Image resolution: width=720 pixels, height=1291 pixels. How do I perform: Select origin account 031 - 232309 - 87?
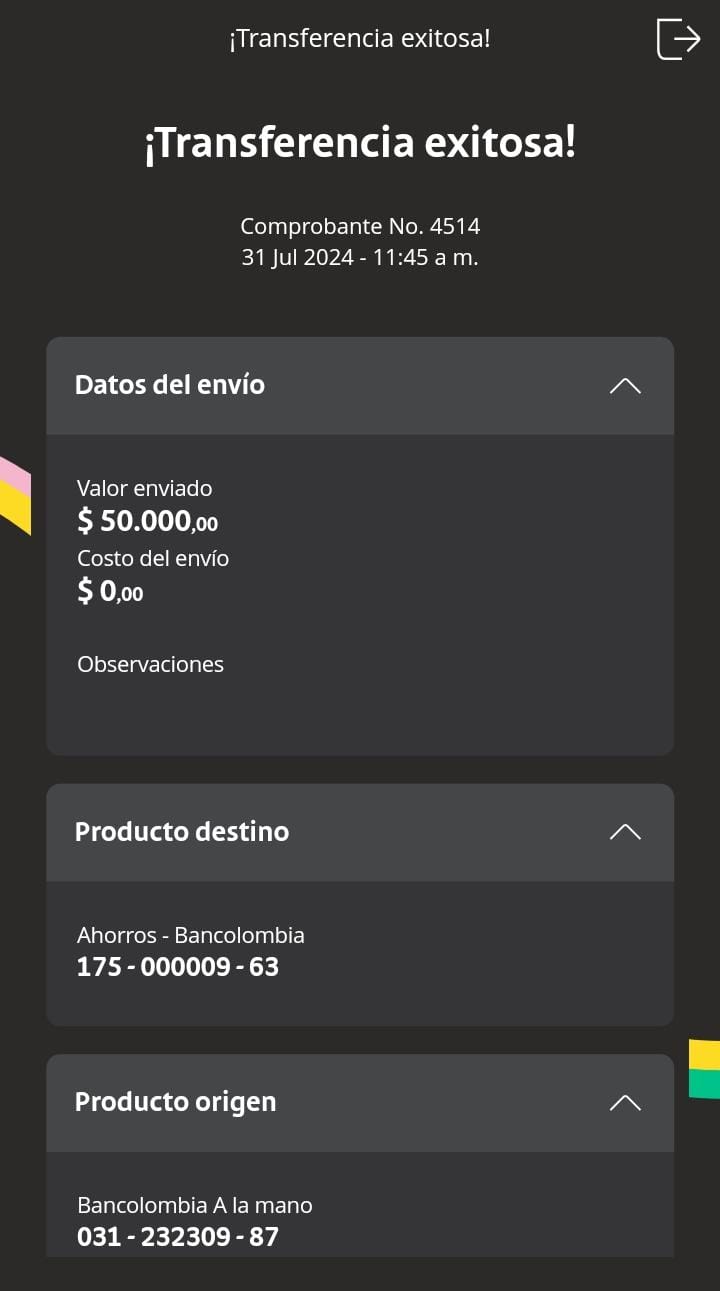(x=178, y=1237)
